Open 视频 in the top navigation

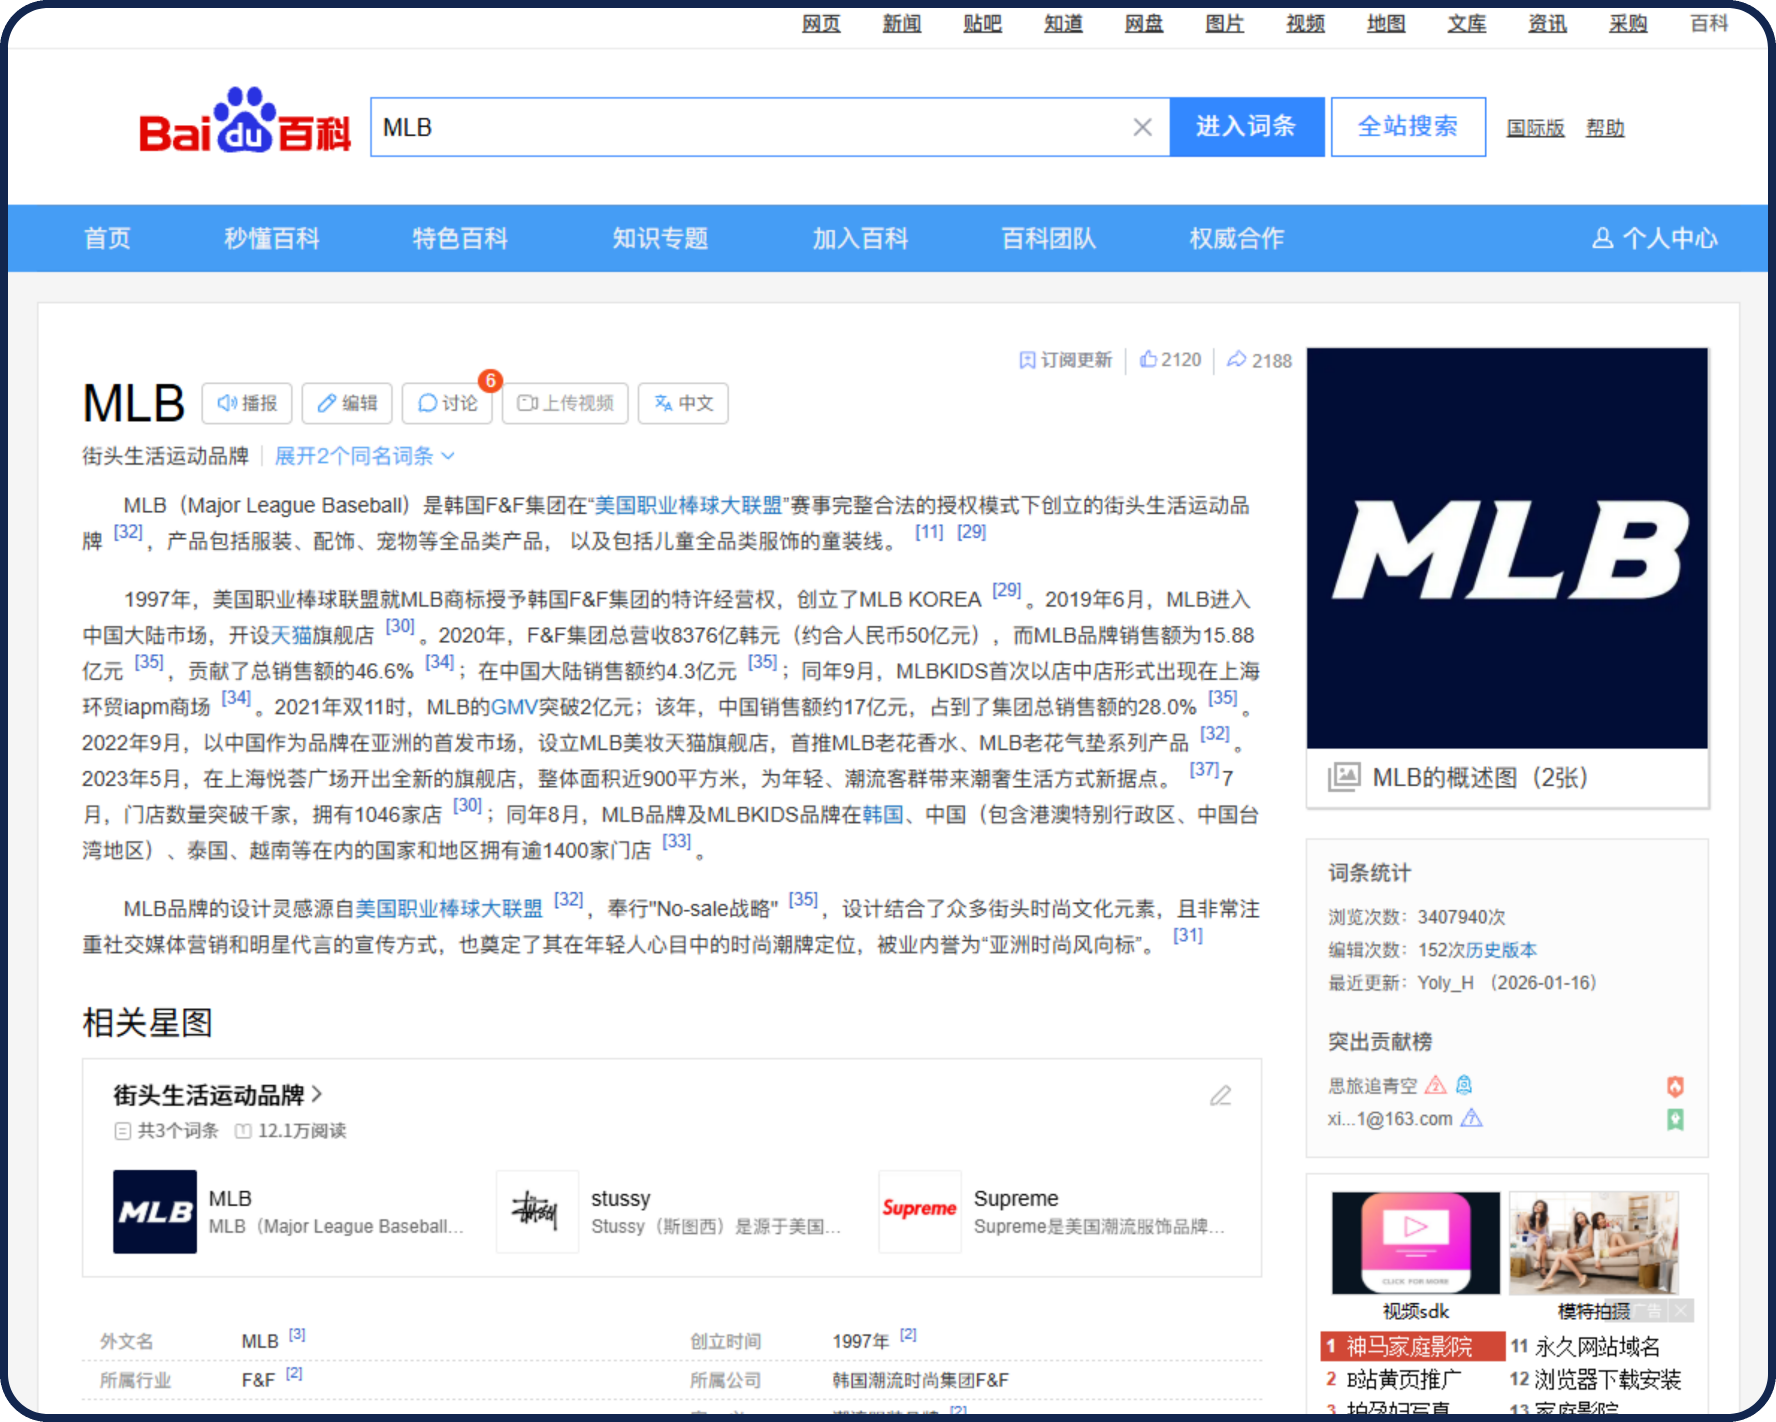click(1305, 23)
